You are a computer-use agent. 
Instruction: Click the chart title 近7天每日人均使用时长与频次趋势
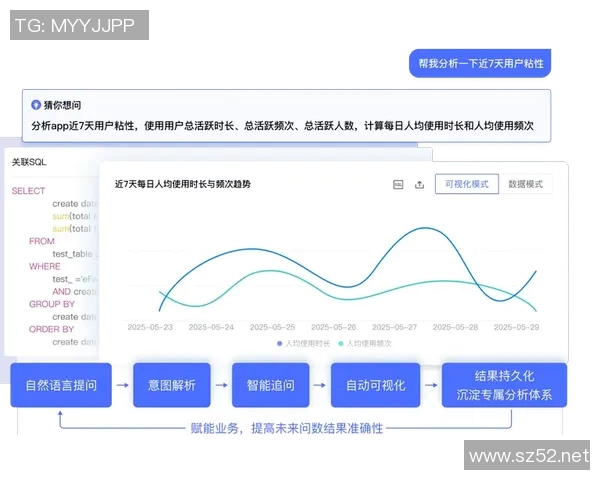[x=183, y=184]
